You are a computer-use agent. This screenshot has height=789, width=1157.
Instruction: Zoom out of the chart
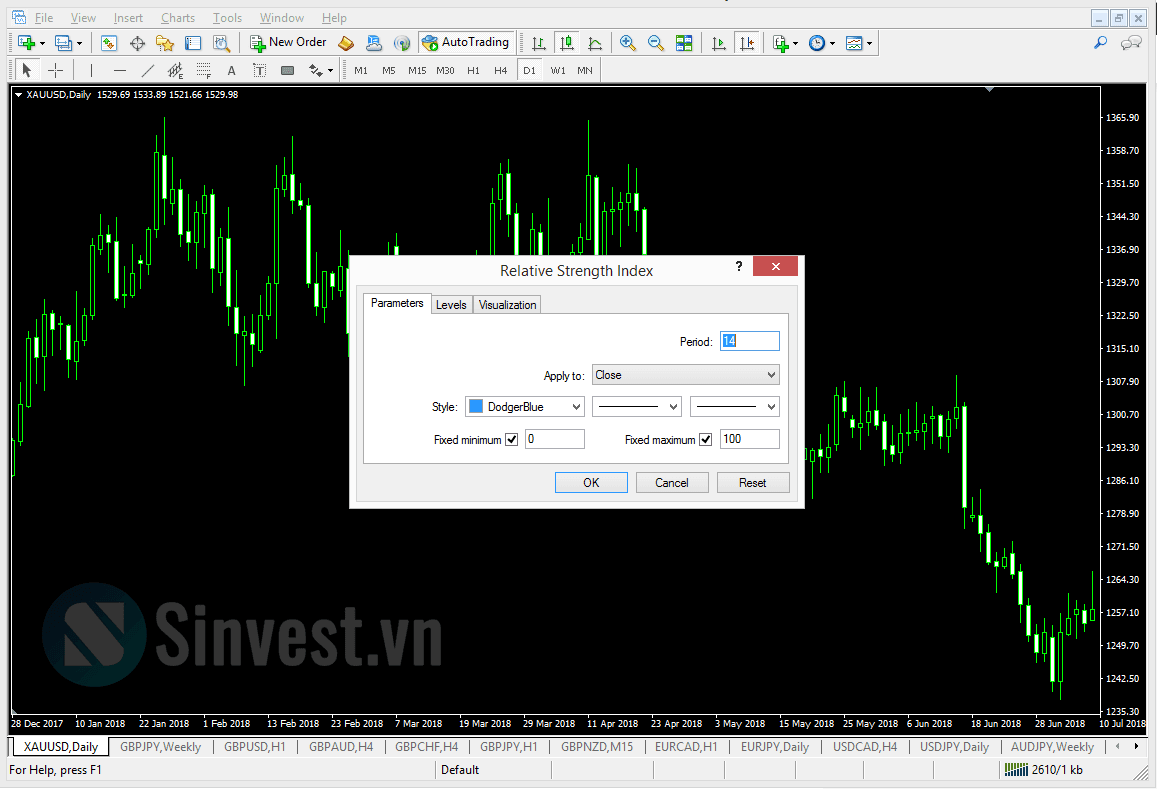656,44
